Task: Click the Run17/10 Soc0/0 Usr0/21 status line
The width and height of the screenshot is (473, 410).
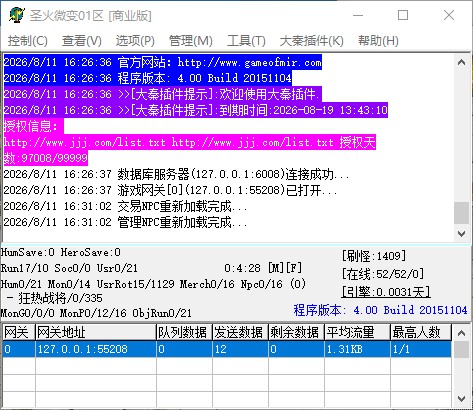Action: [69, 268]
